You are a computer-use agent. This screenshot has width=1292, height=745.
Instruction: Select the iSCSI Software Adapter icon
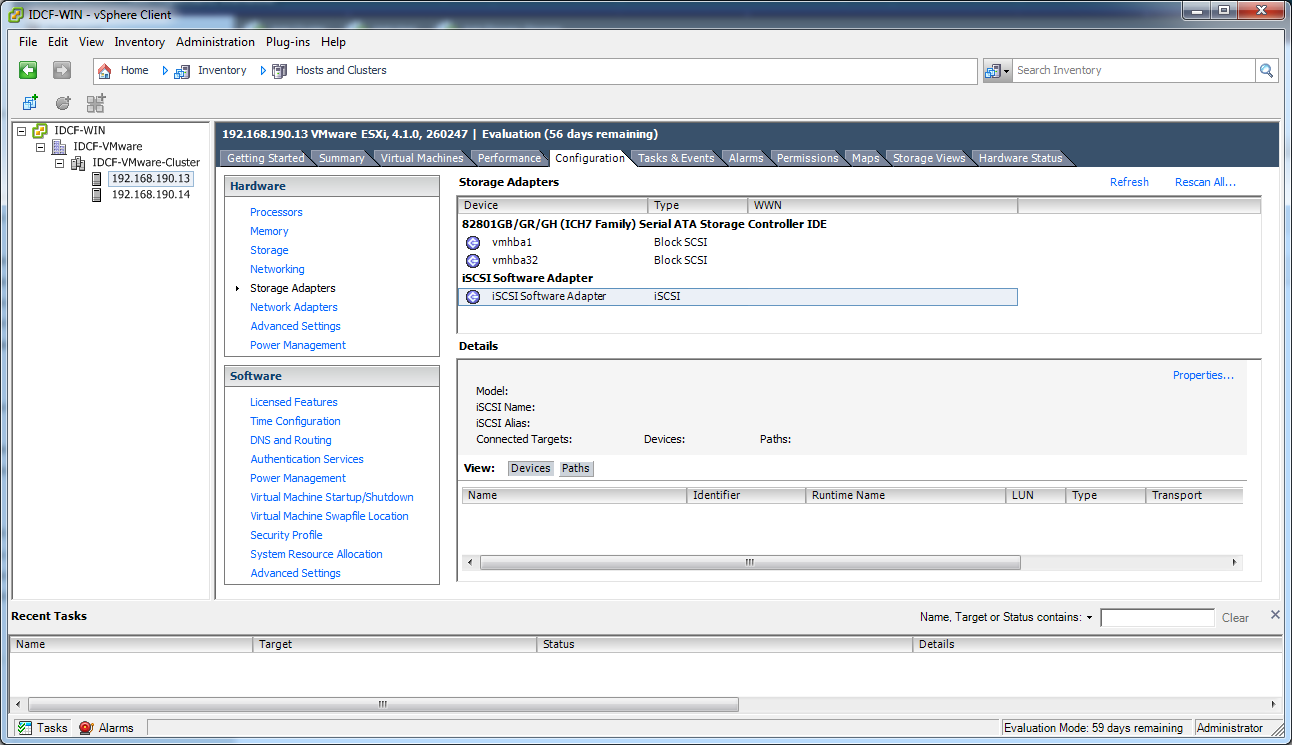coord(472,296)
